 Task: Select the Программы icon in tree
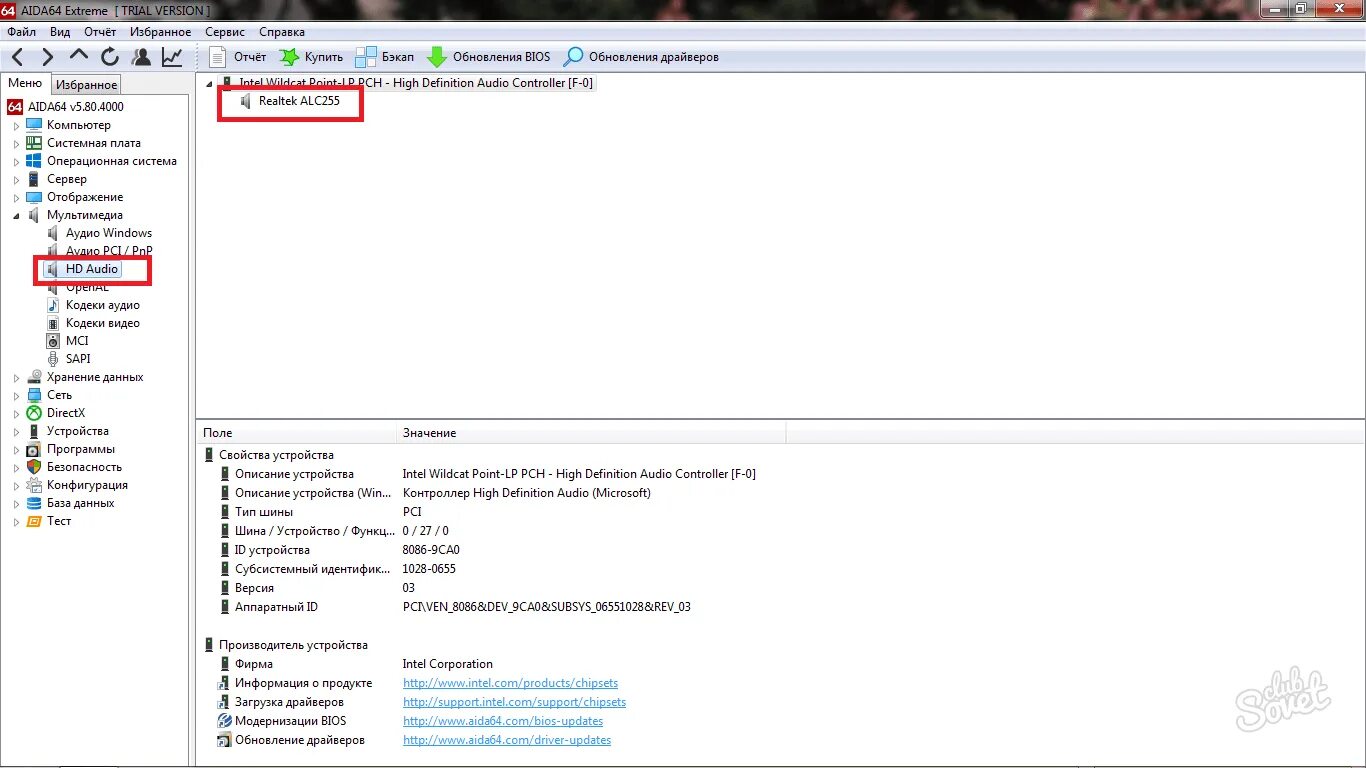click(34, 449)
